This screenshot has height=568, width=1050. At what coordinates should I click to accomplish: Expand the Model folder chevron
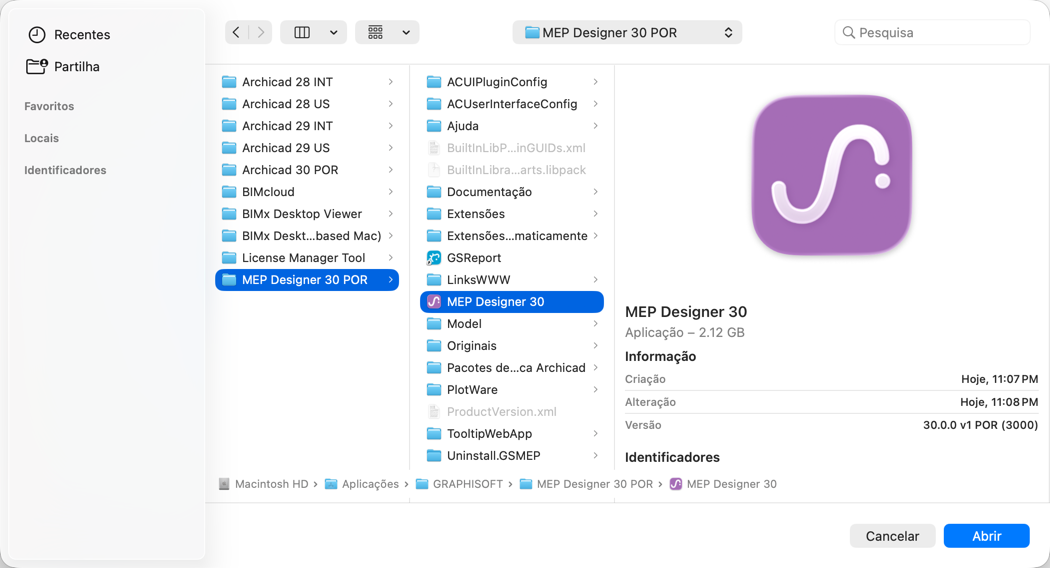(595, 324)
